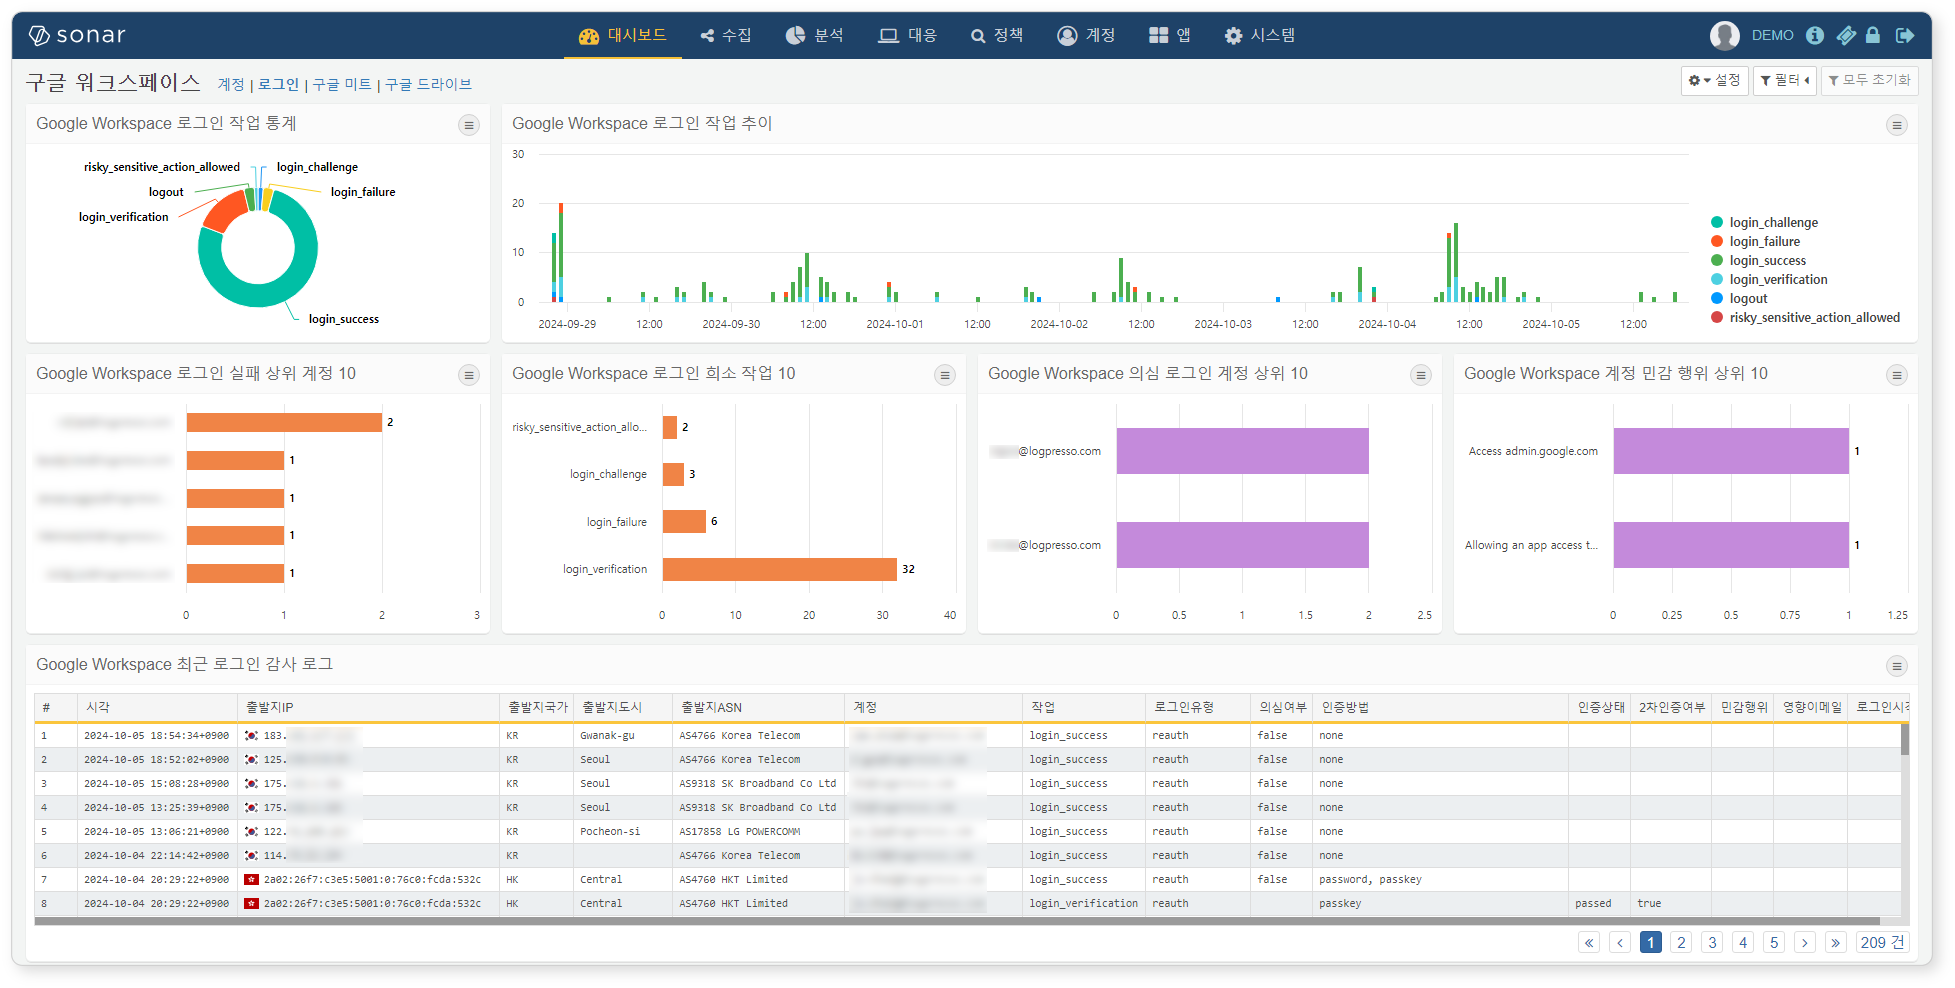Click Access admin.google.com bar
The image size is (1955, 988).
[1731, 451]
